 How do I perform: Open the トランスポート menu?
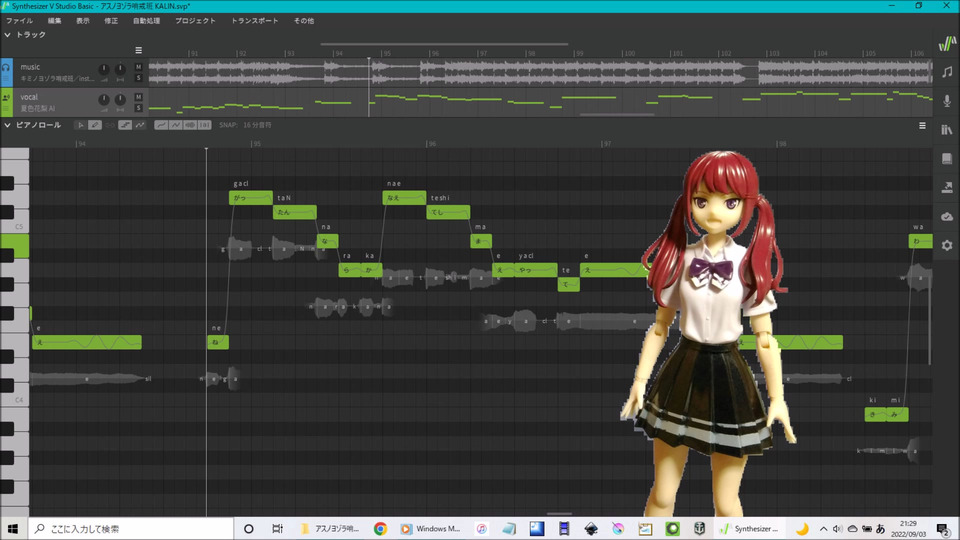254,21
